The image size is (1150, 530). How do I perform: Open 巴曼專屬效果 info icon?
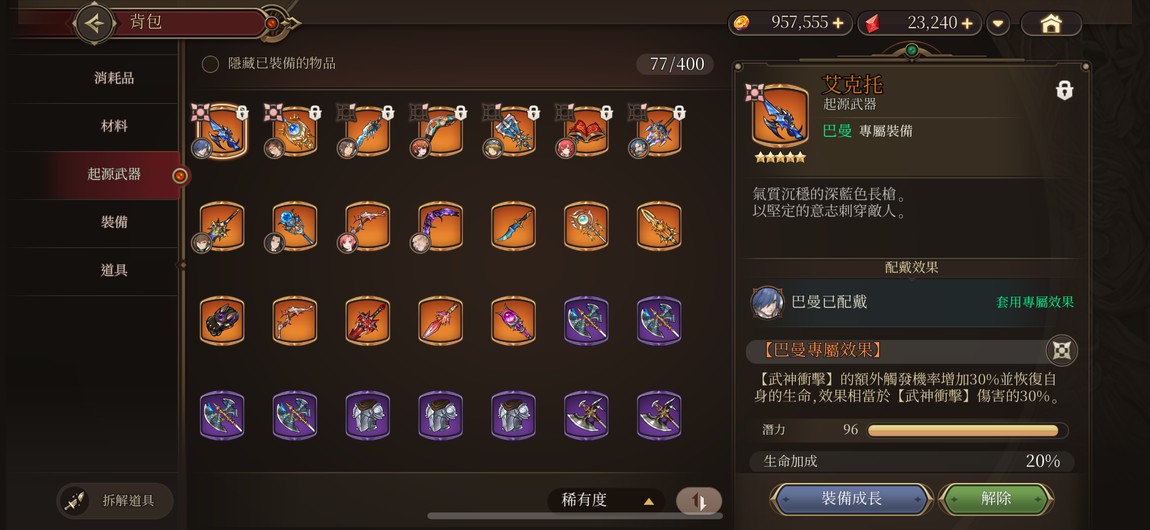point(1061,350)
